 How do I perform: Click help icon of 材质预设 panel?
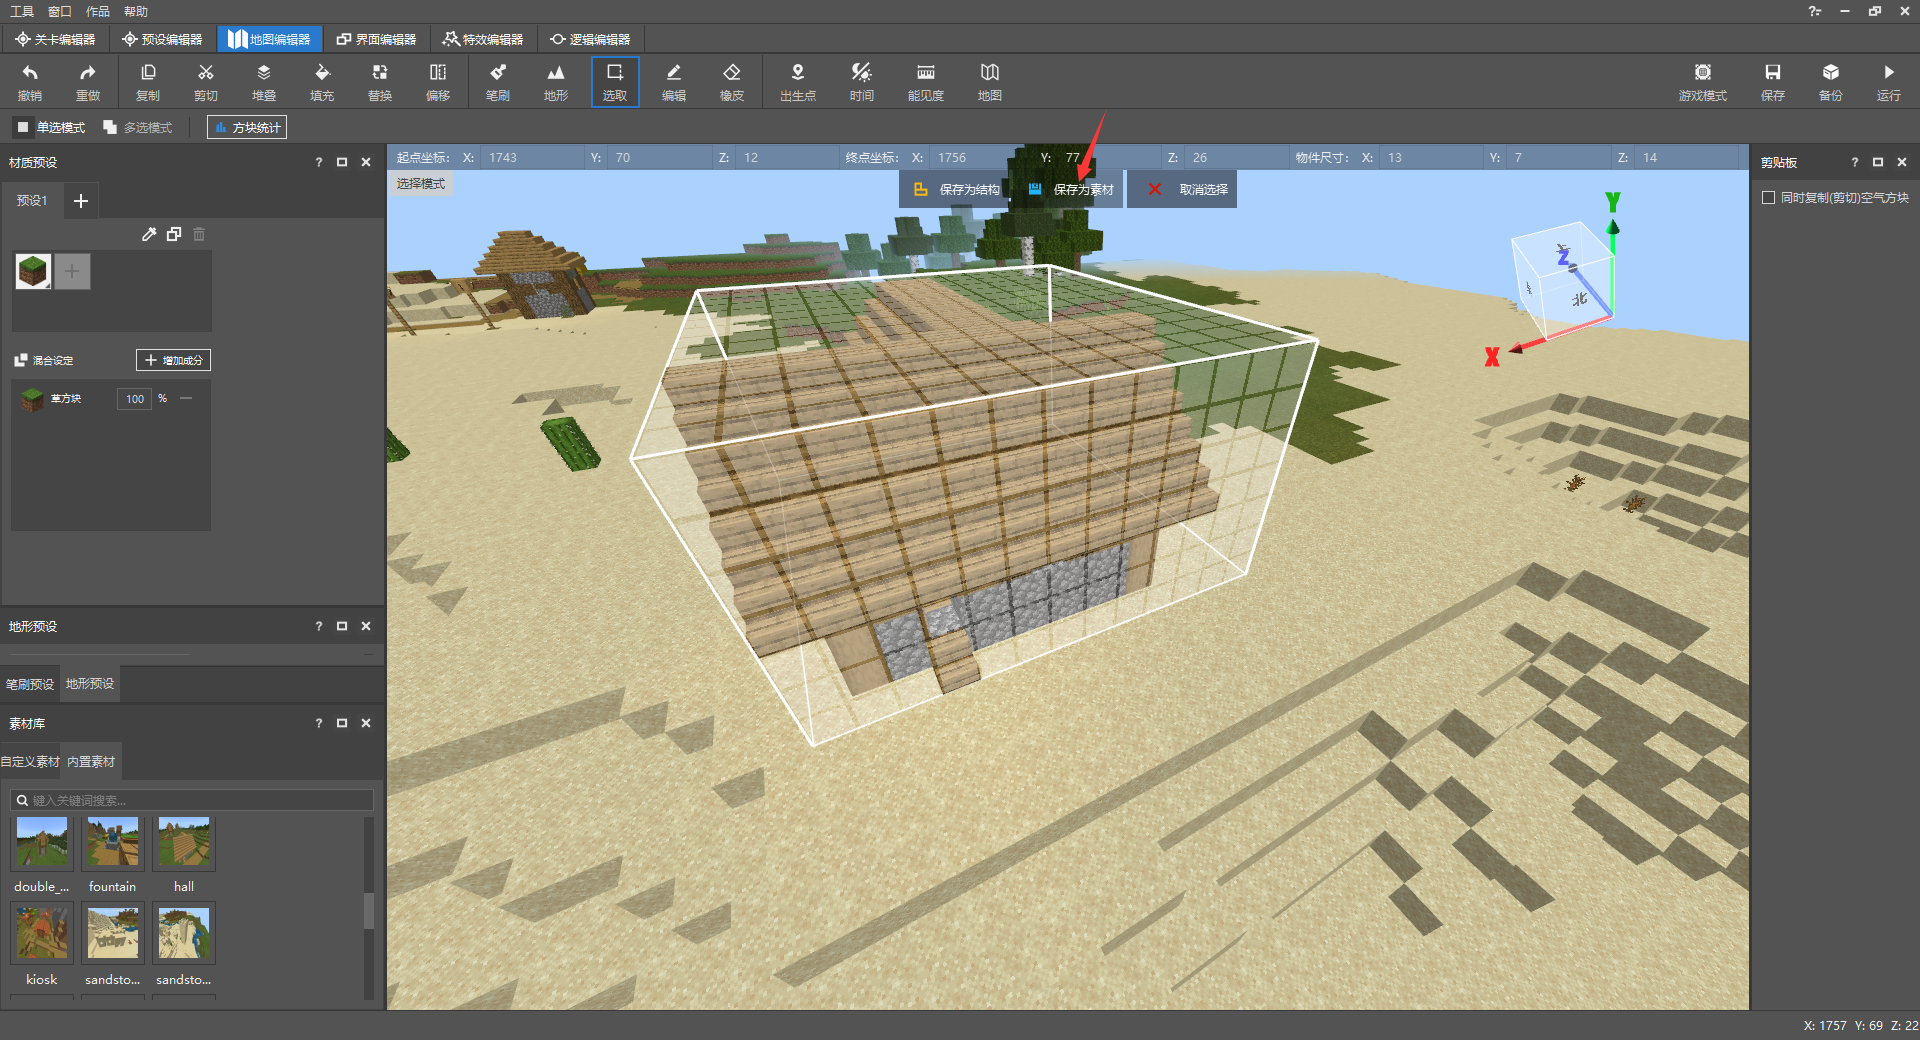(x=319, y=162)
